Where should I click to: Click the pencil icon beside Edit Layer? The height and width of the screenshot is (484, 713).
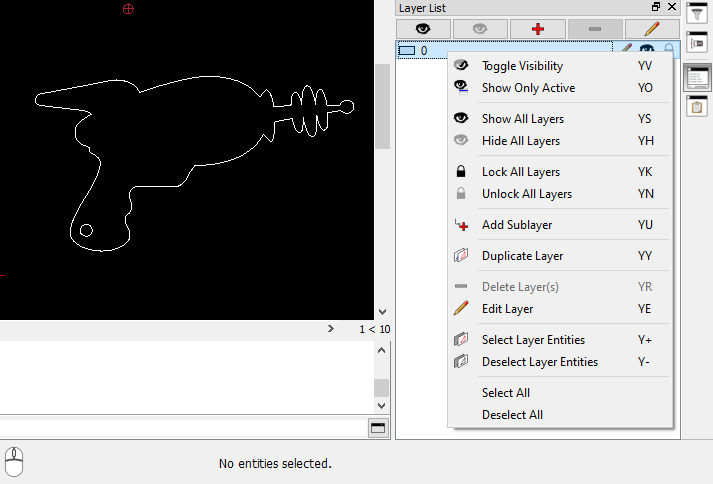tap(461, 308)
